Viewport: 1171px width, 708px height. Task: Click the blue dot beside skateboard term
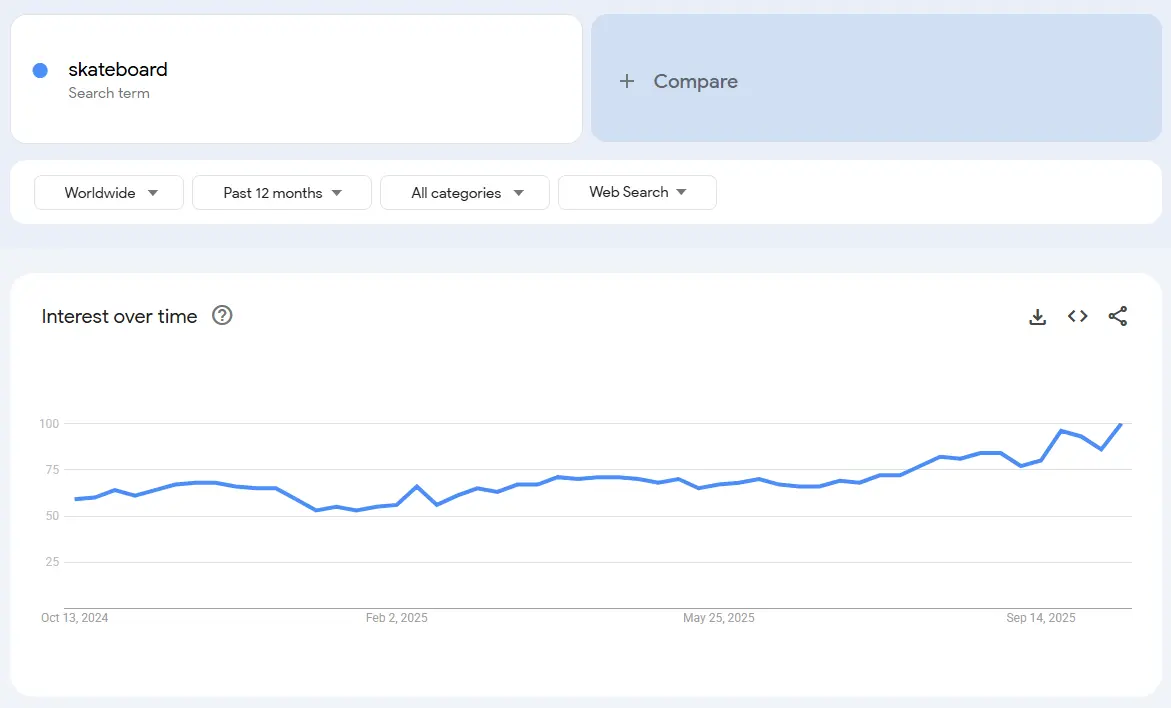[x=39, y=70]
